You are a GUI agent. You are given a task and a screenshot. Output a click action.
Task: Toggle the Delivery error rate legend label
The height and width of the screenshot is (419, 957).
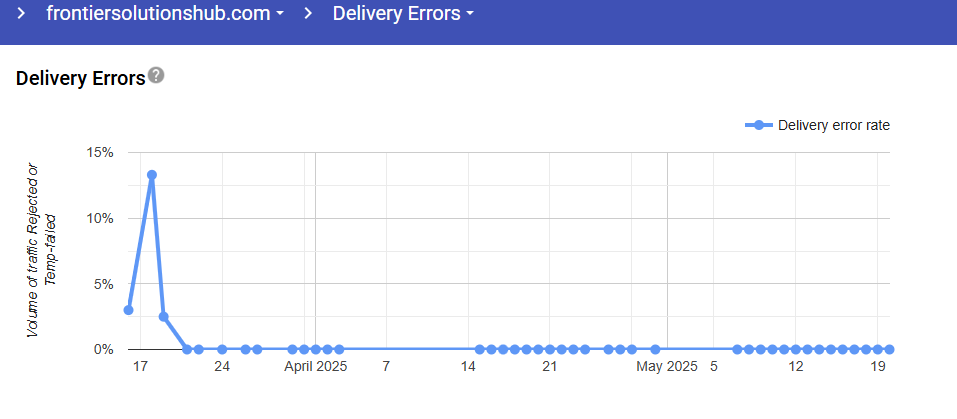pos(833,125)
